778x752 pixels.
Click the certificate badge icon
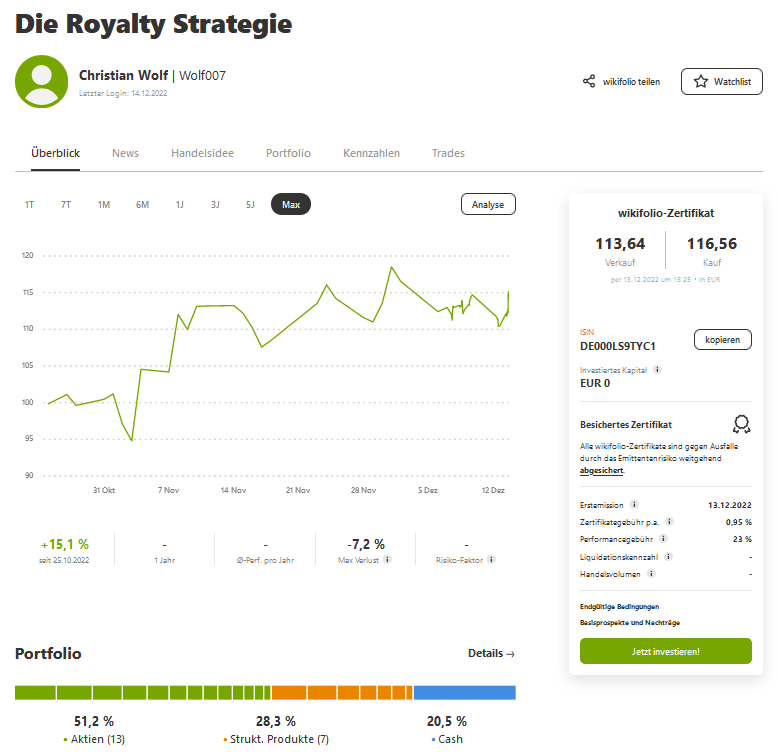(x=741, y=424)
